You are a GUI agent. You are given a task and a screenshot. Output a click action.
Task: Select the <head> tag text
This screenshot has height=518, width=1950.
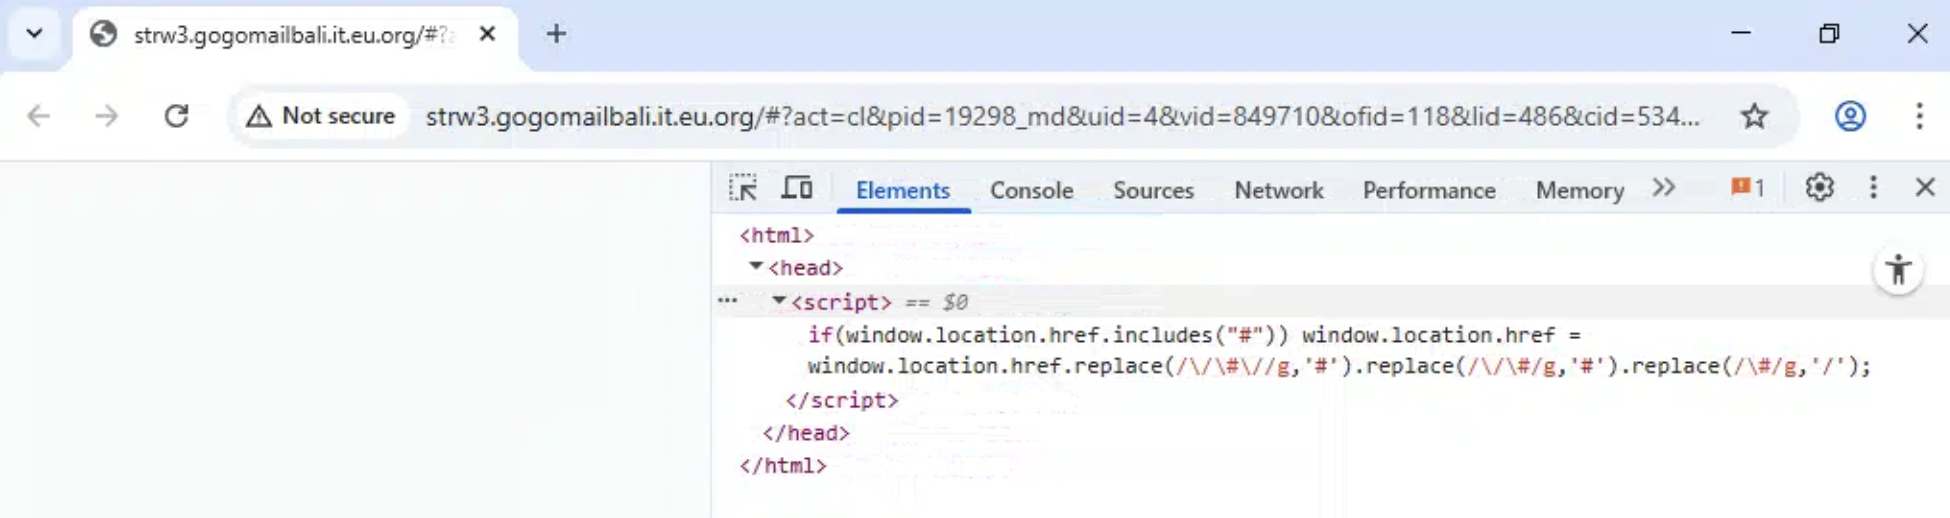click(806, 268)
